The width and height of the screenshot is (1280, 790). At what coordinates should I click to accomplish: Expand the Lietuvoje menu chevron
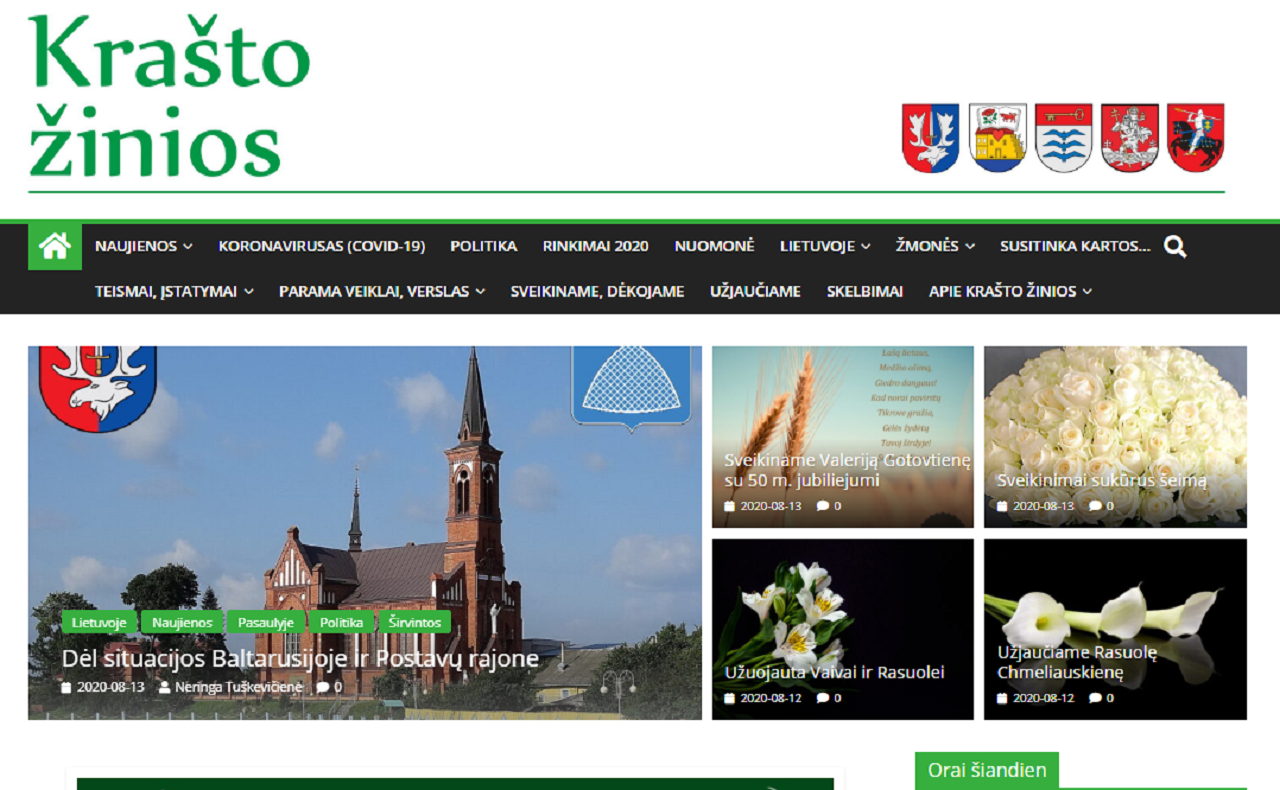865,247
